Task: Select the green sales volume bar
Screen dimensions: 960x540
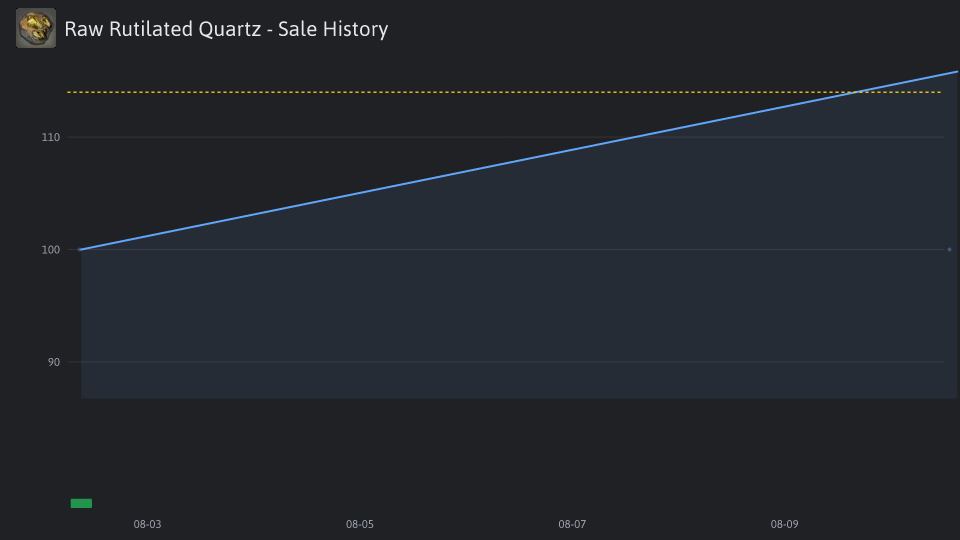Action: 81,503
